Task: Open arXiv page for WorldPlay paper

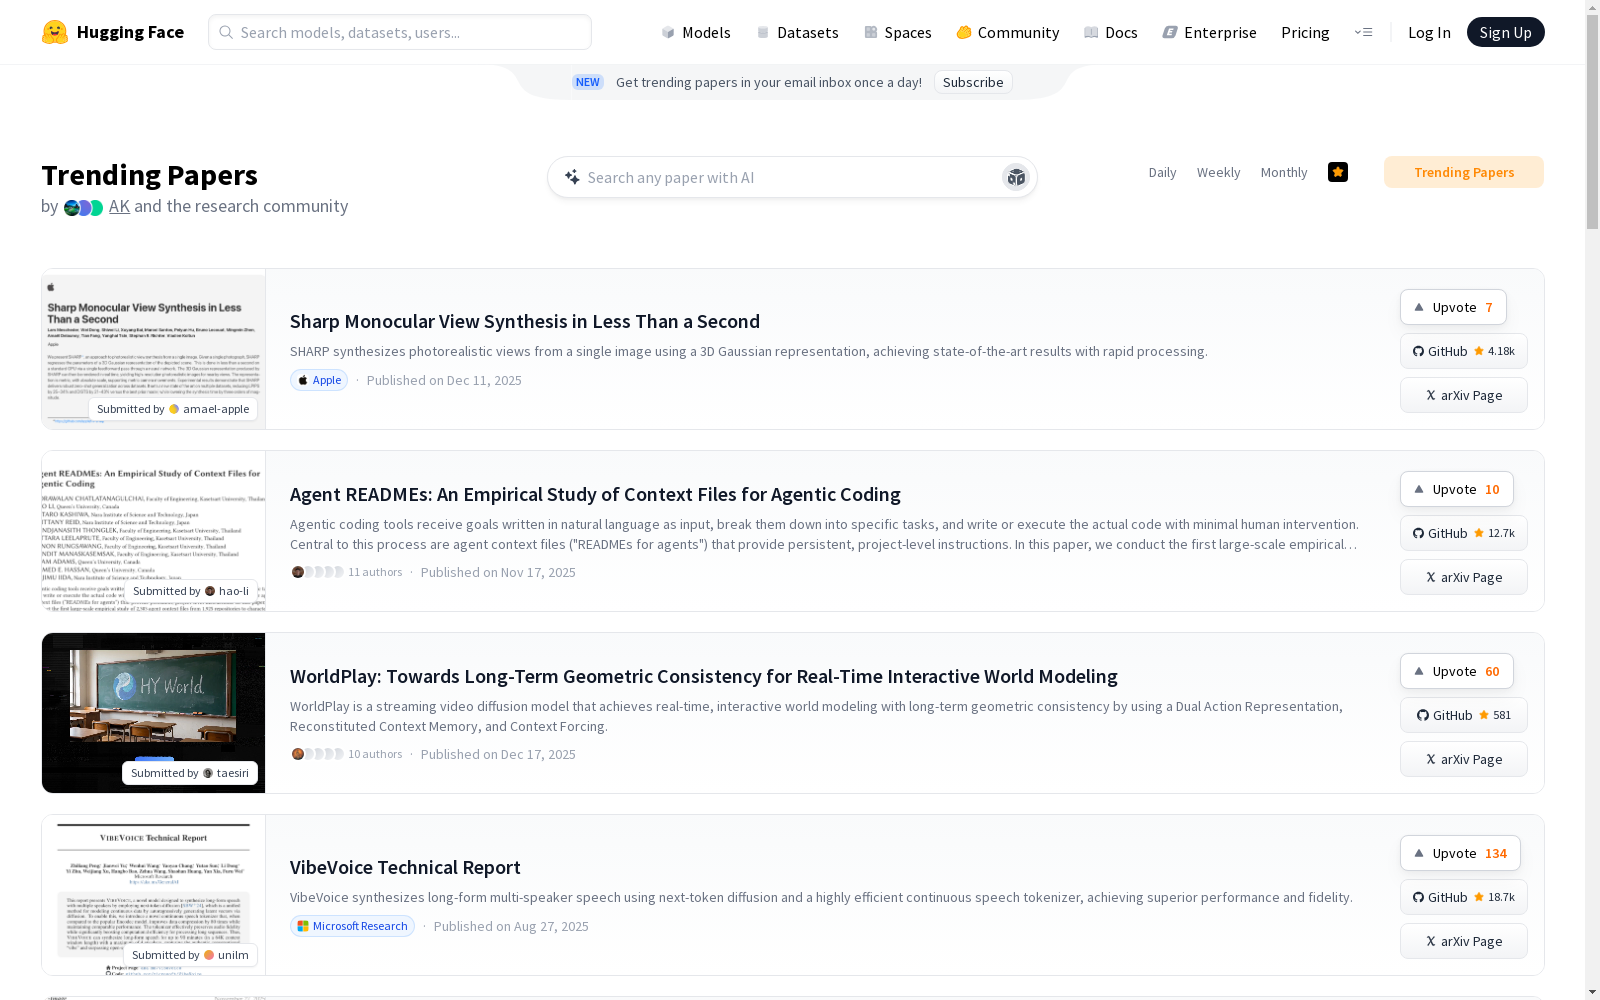Action: (1464, 759)
